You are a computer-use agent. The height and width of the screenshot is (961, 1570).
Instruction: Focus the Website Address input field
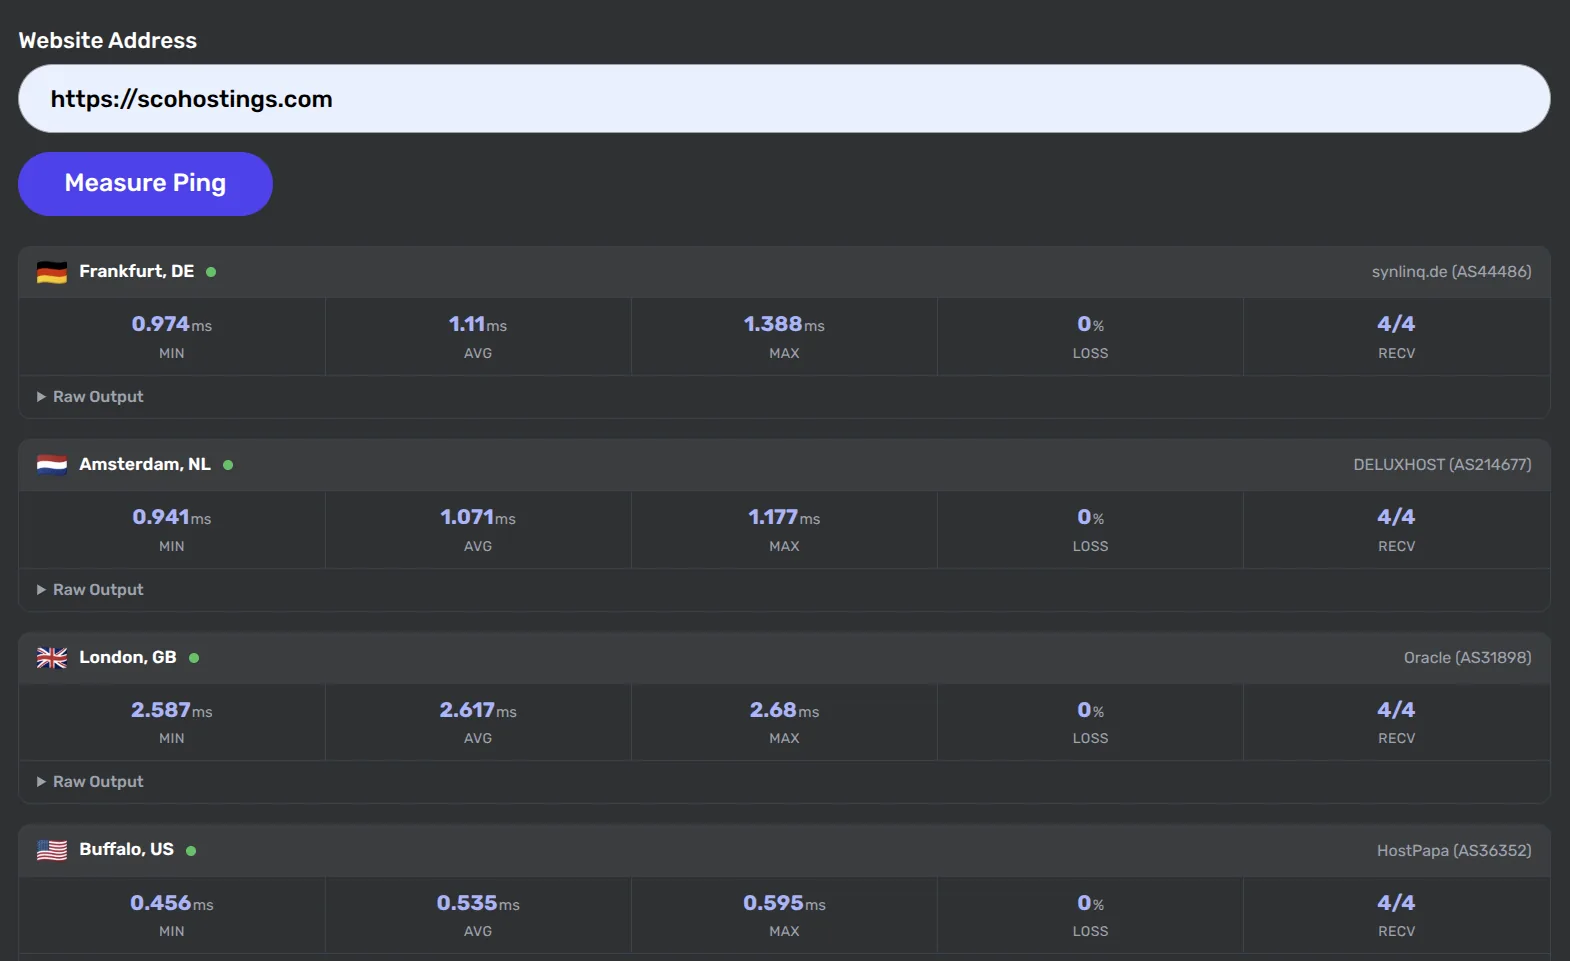point(784,99)
